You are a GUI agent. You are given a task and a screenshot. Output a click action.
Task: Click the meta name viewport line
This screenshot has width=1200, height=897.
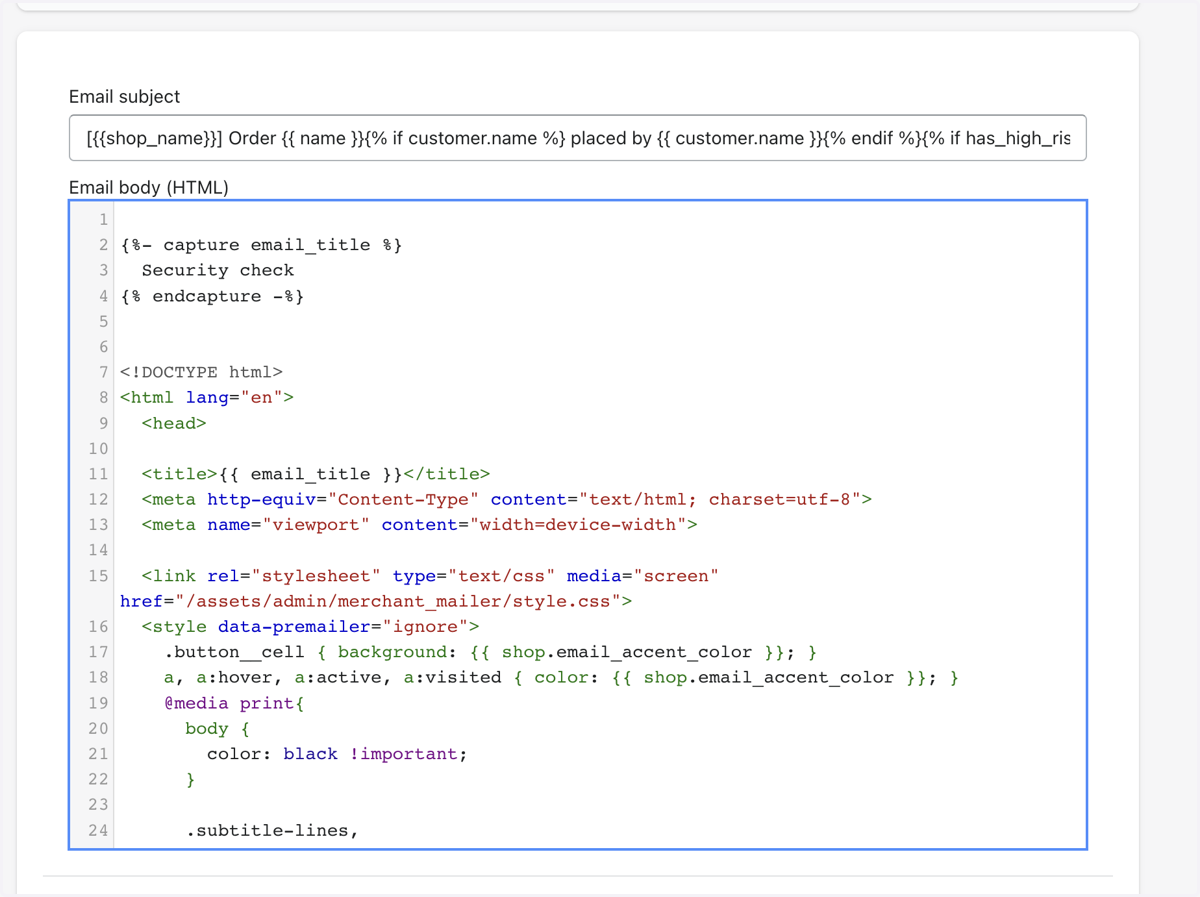click(x=420, y=524)
